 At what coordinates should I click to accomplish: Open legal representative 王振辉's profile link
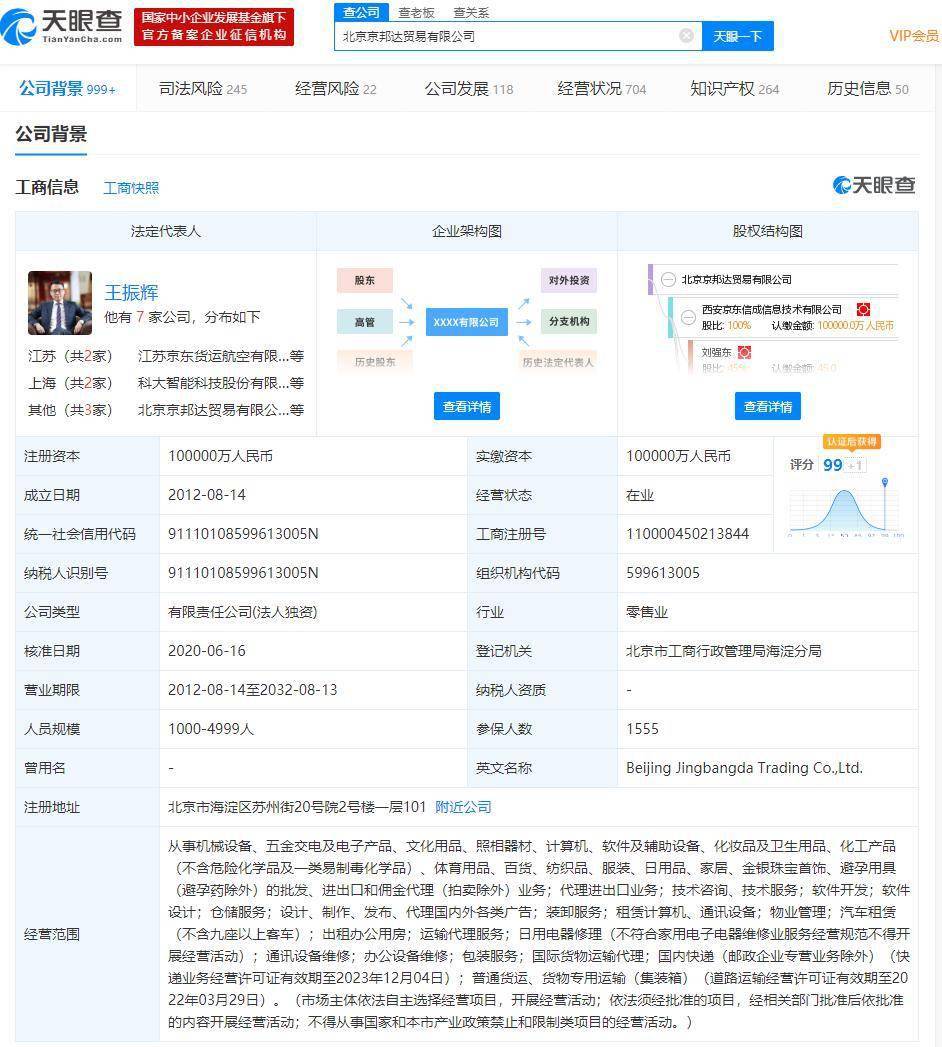coord(131,293)
